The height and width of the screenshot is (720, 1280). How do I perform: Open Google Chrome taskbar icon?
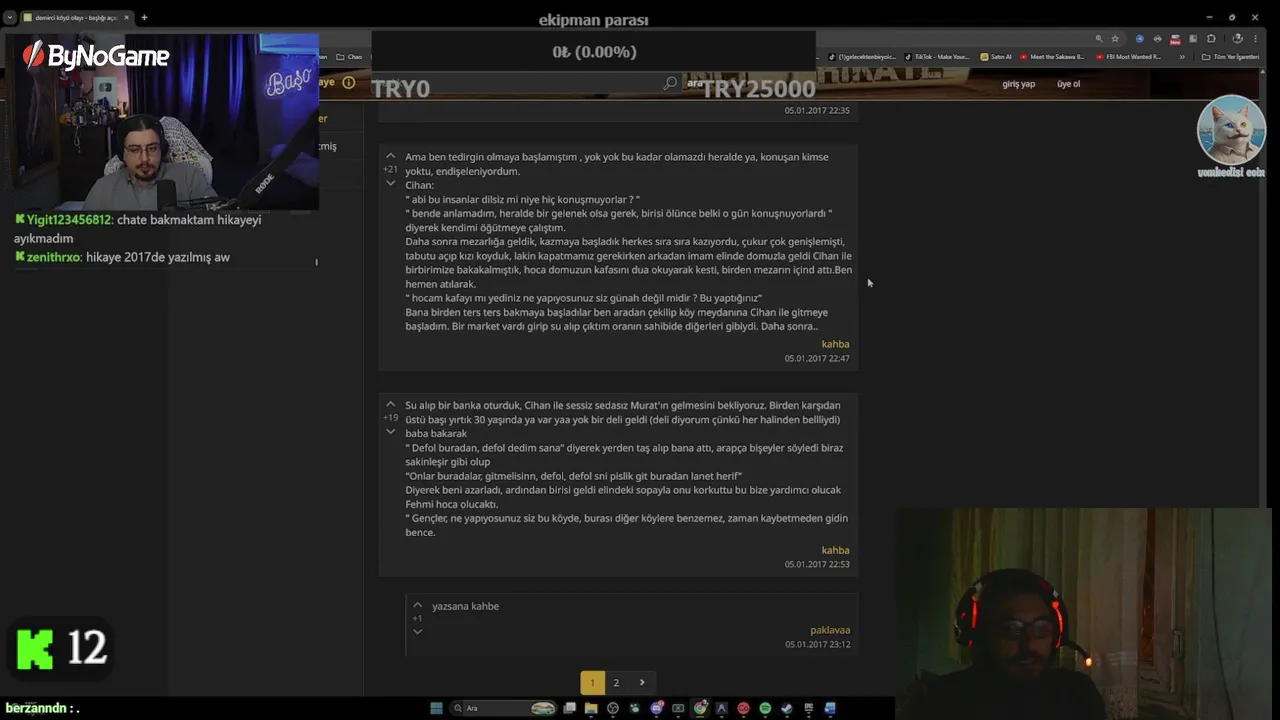[700, 708]
